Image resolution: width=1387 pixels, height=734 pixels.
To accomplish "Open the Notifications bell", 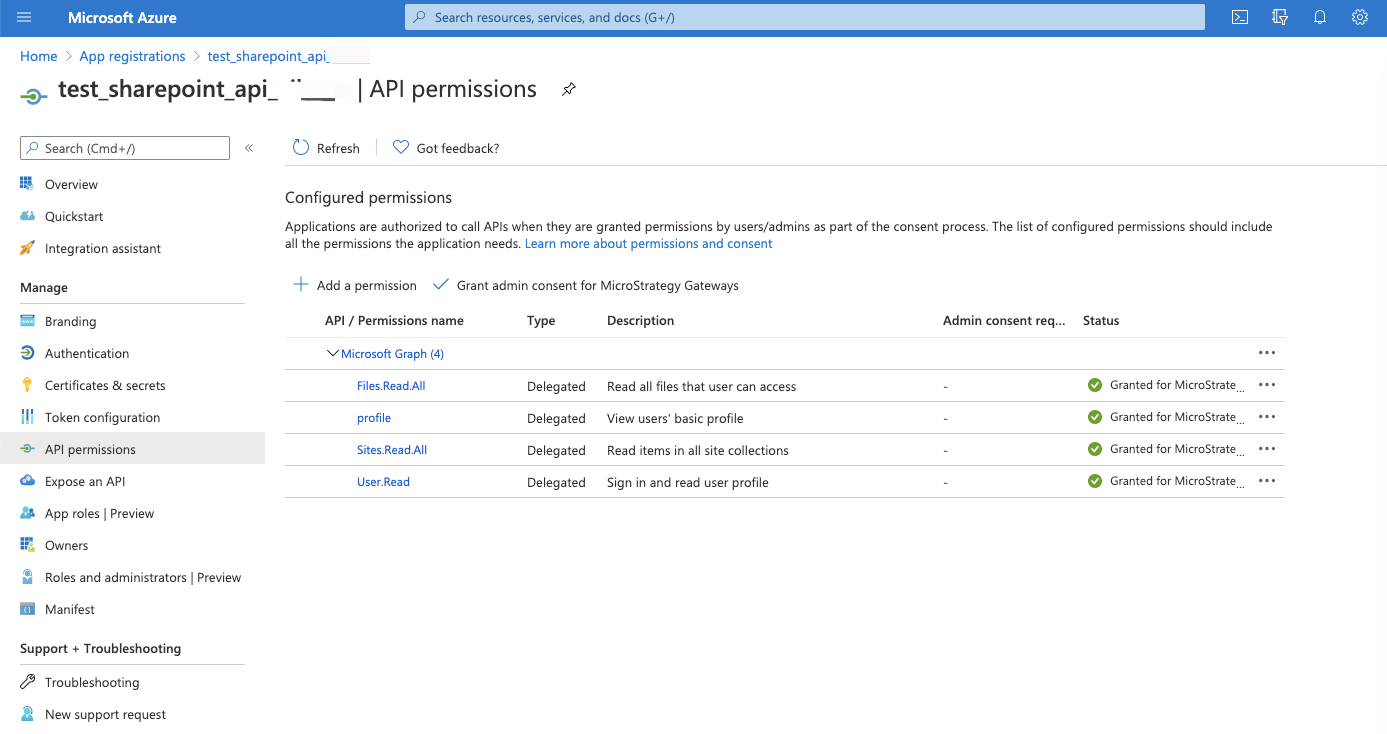I will coord(1319,17).
